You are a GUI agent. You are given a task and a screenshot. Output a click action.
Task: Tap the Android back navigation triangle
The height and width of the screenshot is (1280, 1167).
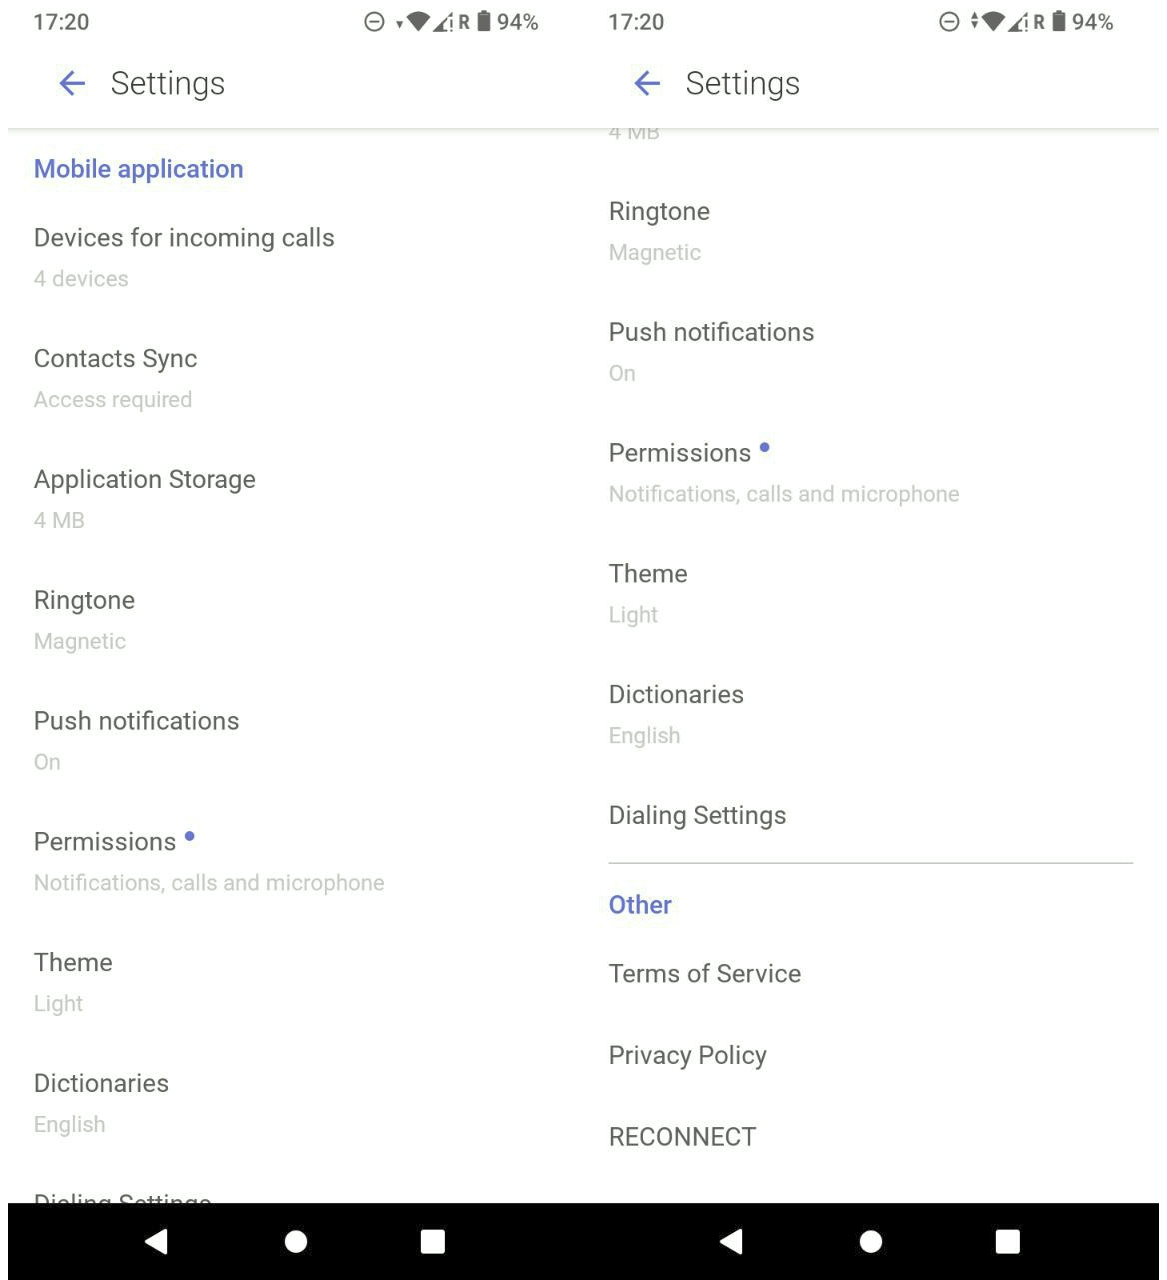(156, 1241)
